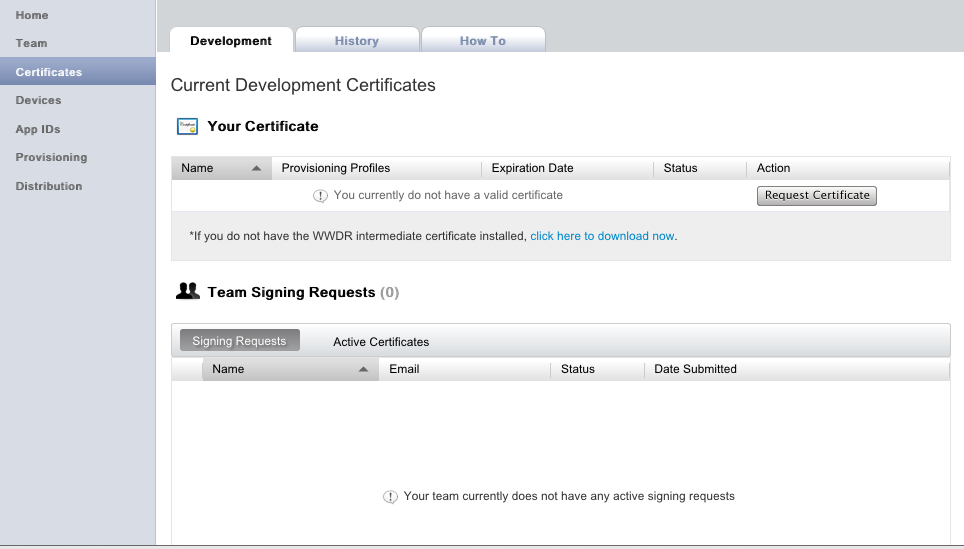
Task: Click Provisioning Profiles column header
Action: click(376, 168)
